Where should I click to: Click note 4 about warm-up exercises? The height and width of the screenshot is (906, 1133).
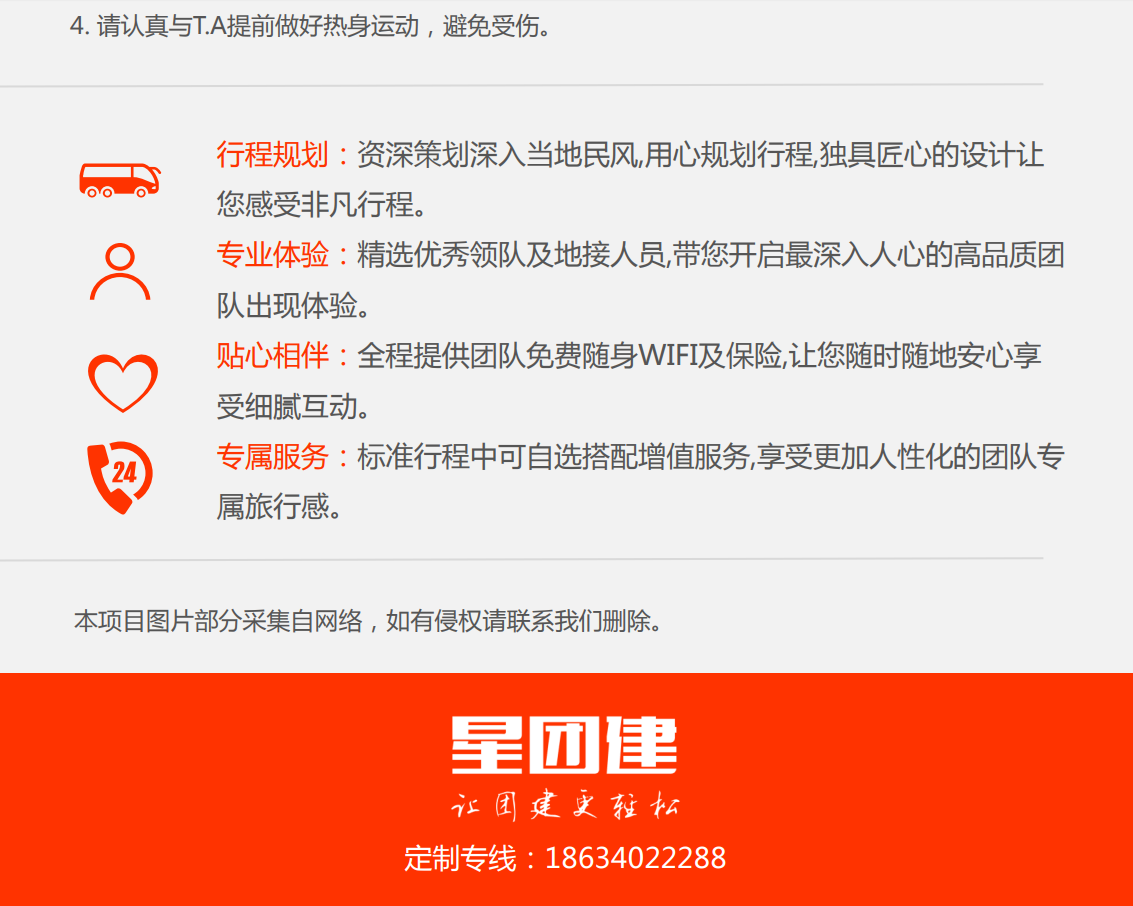tap(311, 27)
